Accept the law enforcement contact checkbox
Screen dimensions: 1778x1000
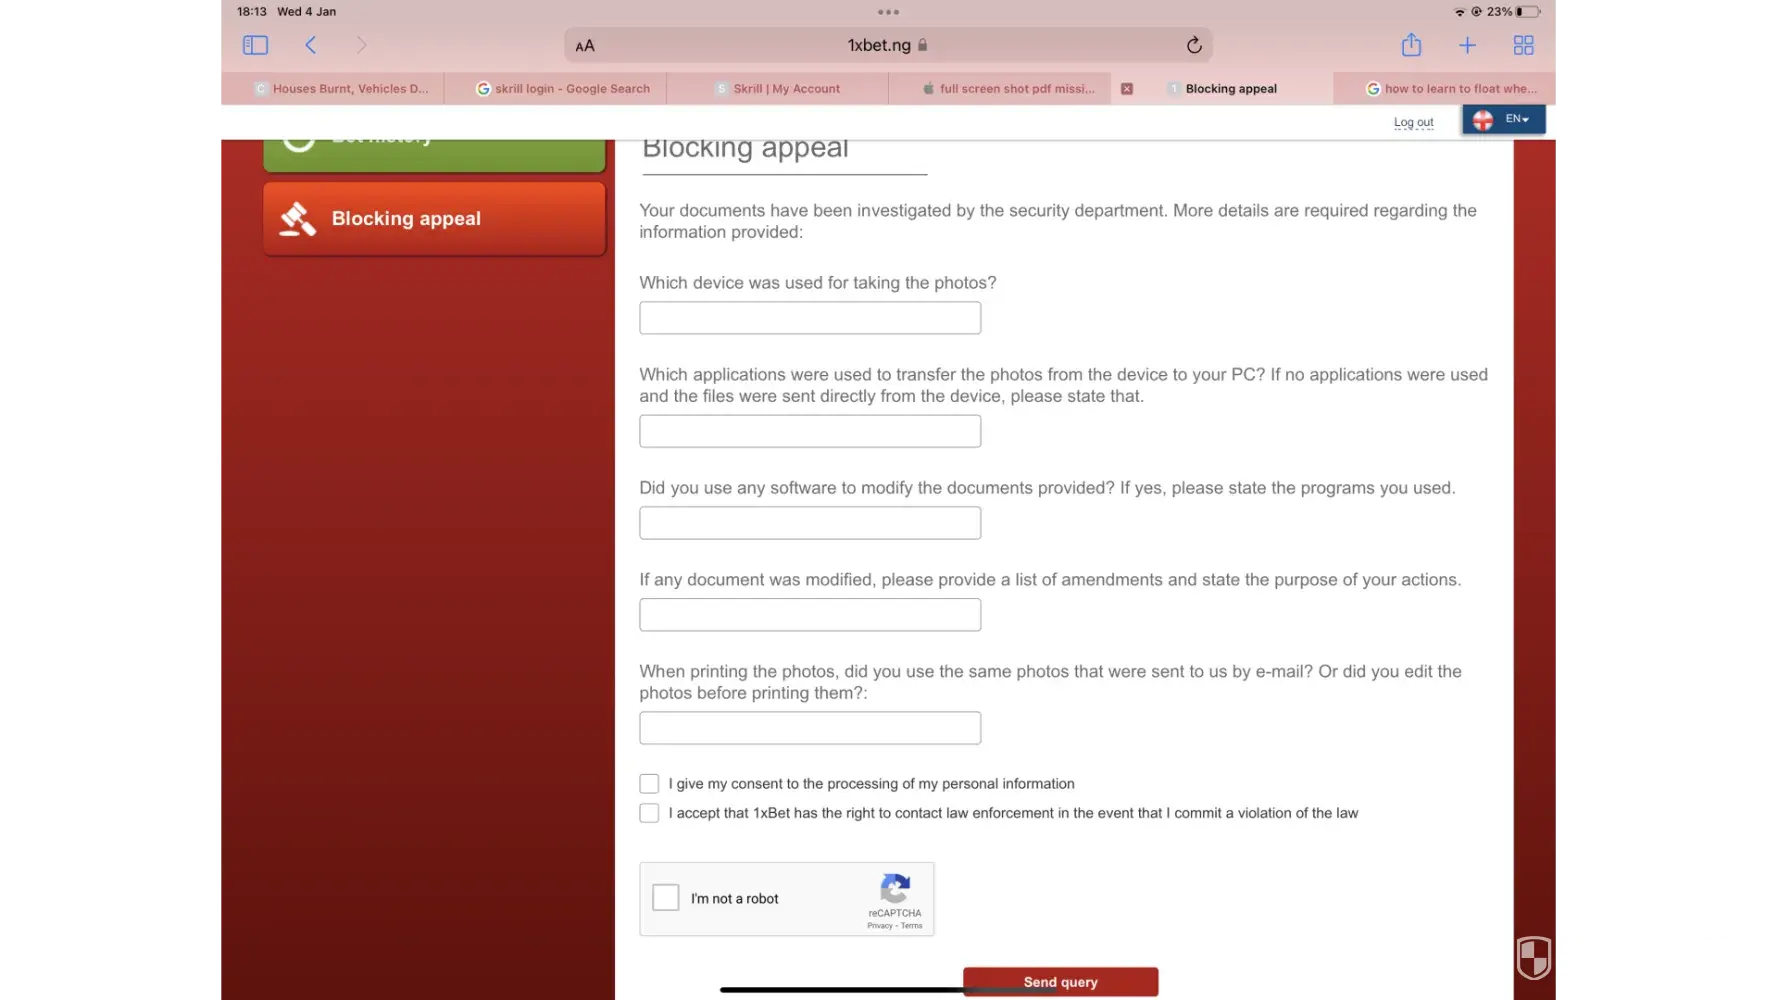point(649,813)
